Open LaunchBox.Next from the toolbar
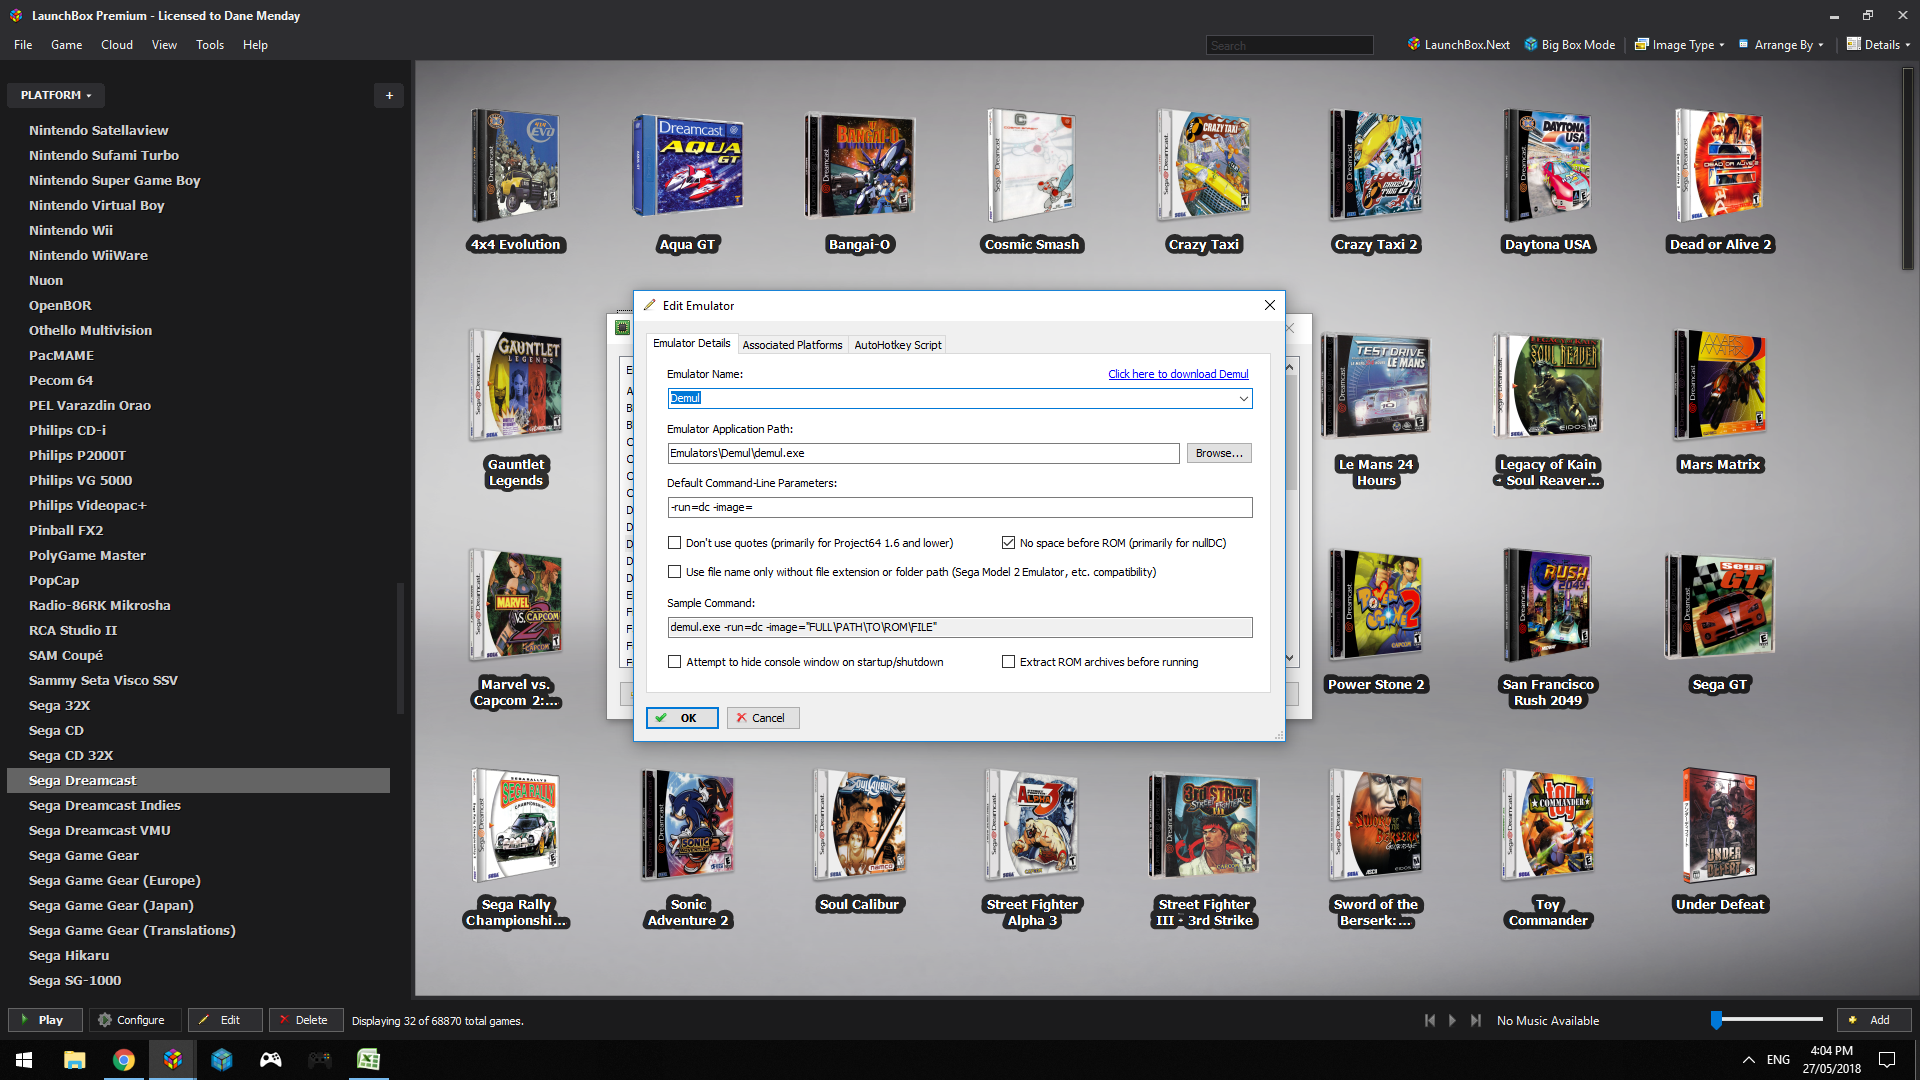Viewport: 1920px width, 1080px height. [x=1458, y=45]
